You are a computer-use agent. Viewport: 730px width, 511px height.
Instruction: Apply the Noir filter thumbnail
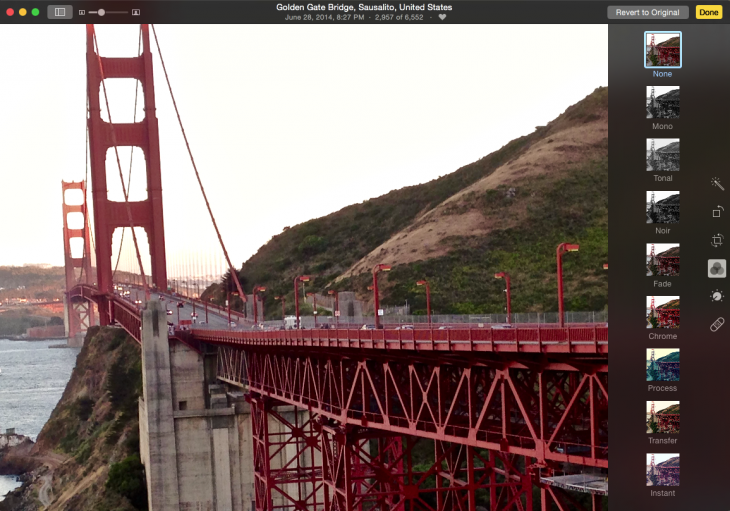(x=662, y=207)
